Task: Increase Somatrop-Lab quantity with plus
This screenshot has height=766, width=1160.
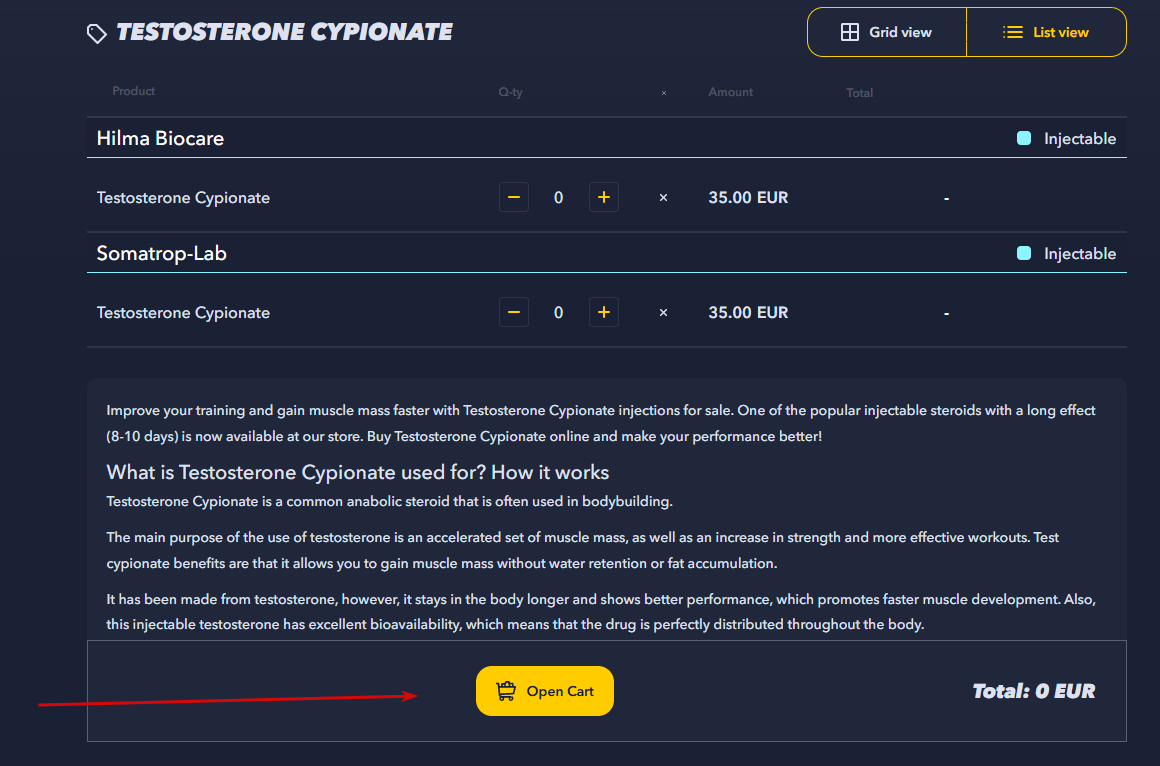Action: (x=603, y=312)
